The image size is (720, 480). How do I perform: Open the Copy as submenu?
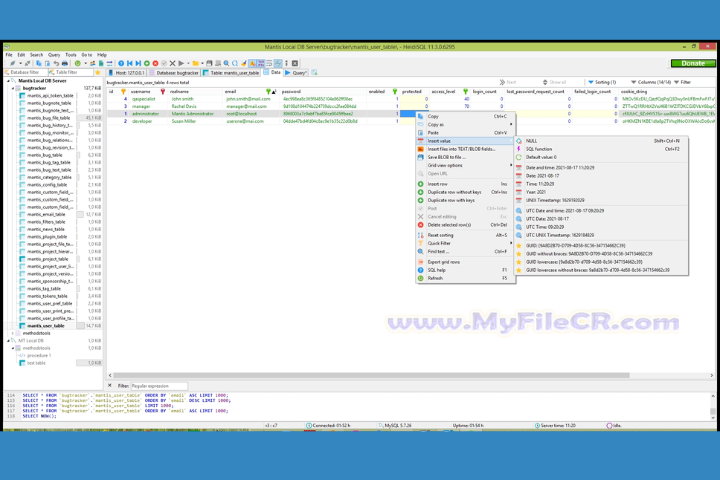(x=465, y=124)
